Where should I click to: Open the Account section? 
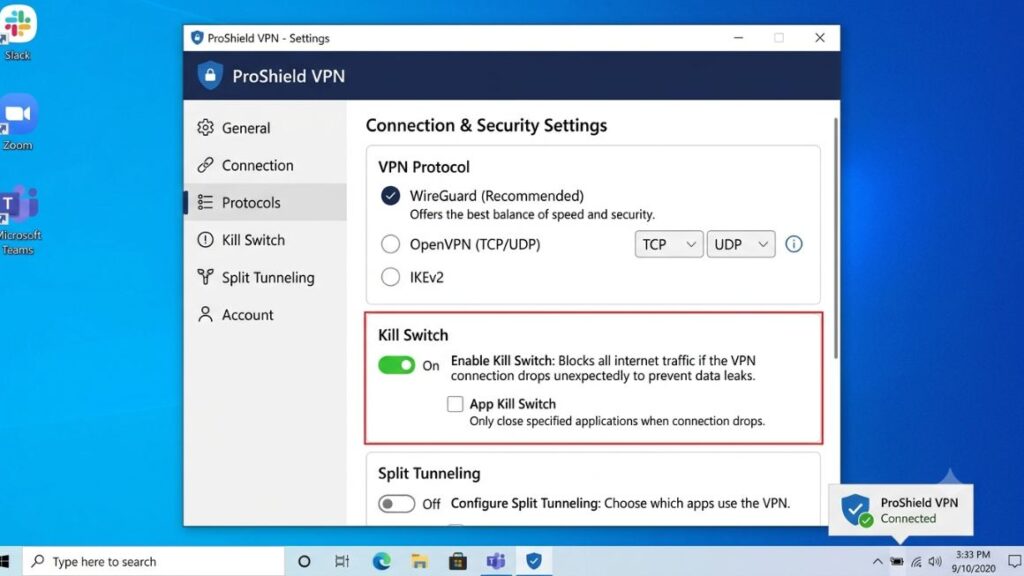(265, 315)
